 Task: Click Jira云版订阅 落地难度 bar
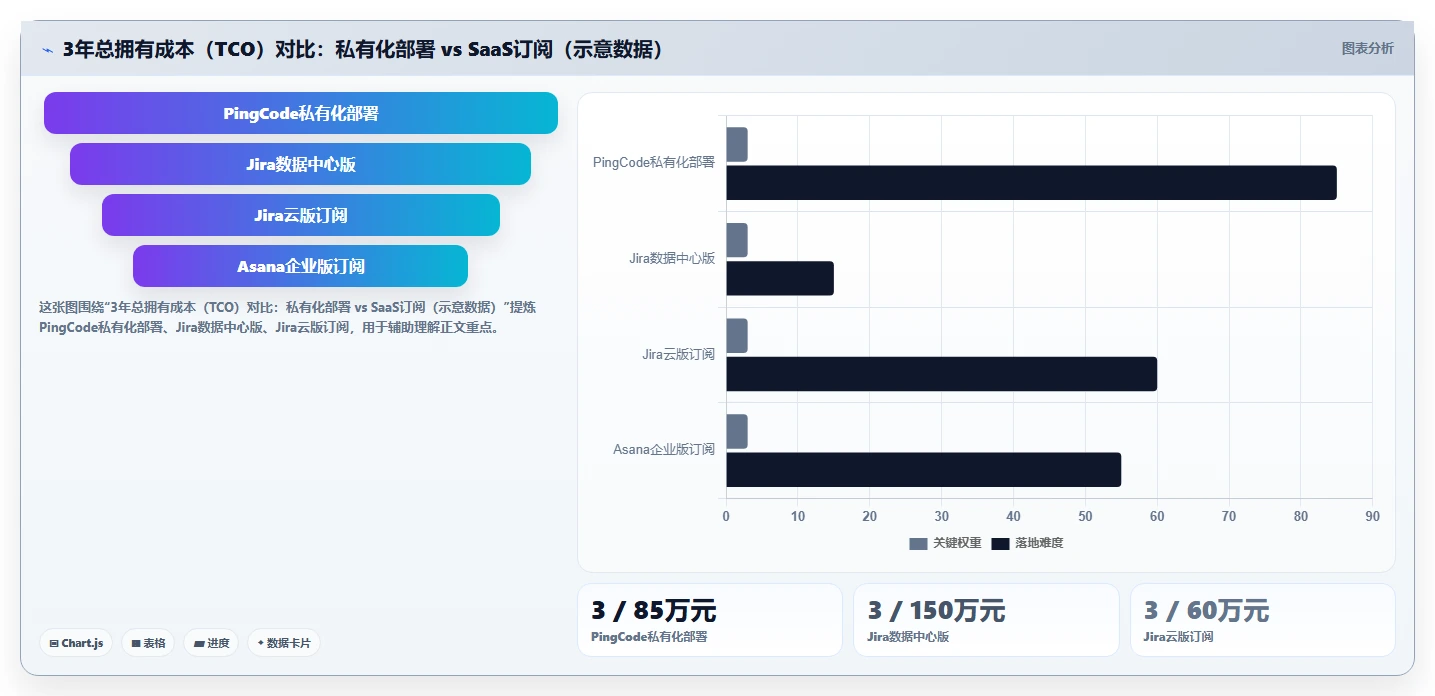click(x=941, y=374)
